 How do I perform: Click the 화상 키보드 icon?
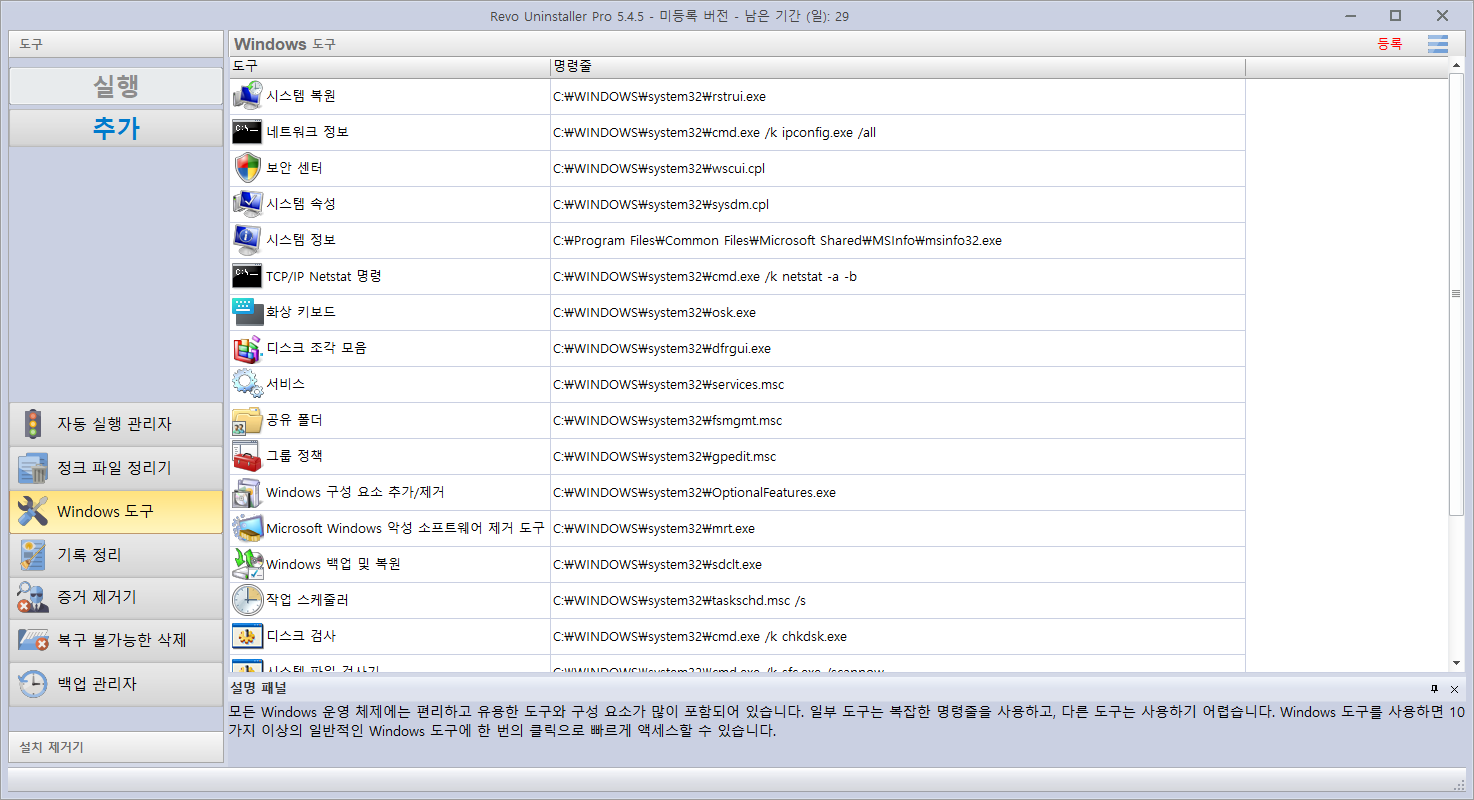247,312
